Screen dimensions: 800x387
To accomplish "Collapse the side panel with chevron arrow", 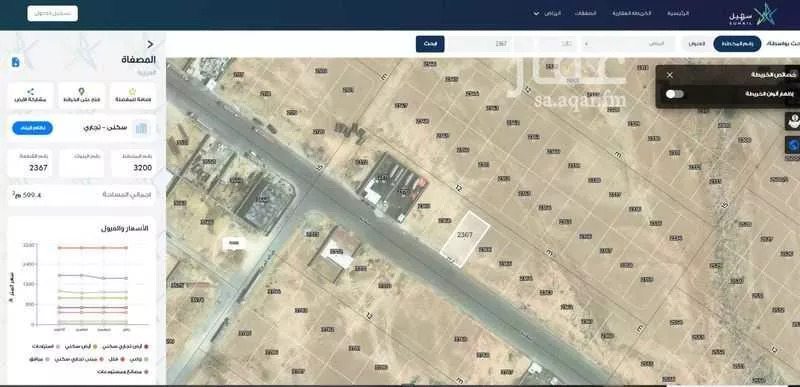I will [x=150, y=44].
